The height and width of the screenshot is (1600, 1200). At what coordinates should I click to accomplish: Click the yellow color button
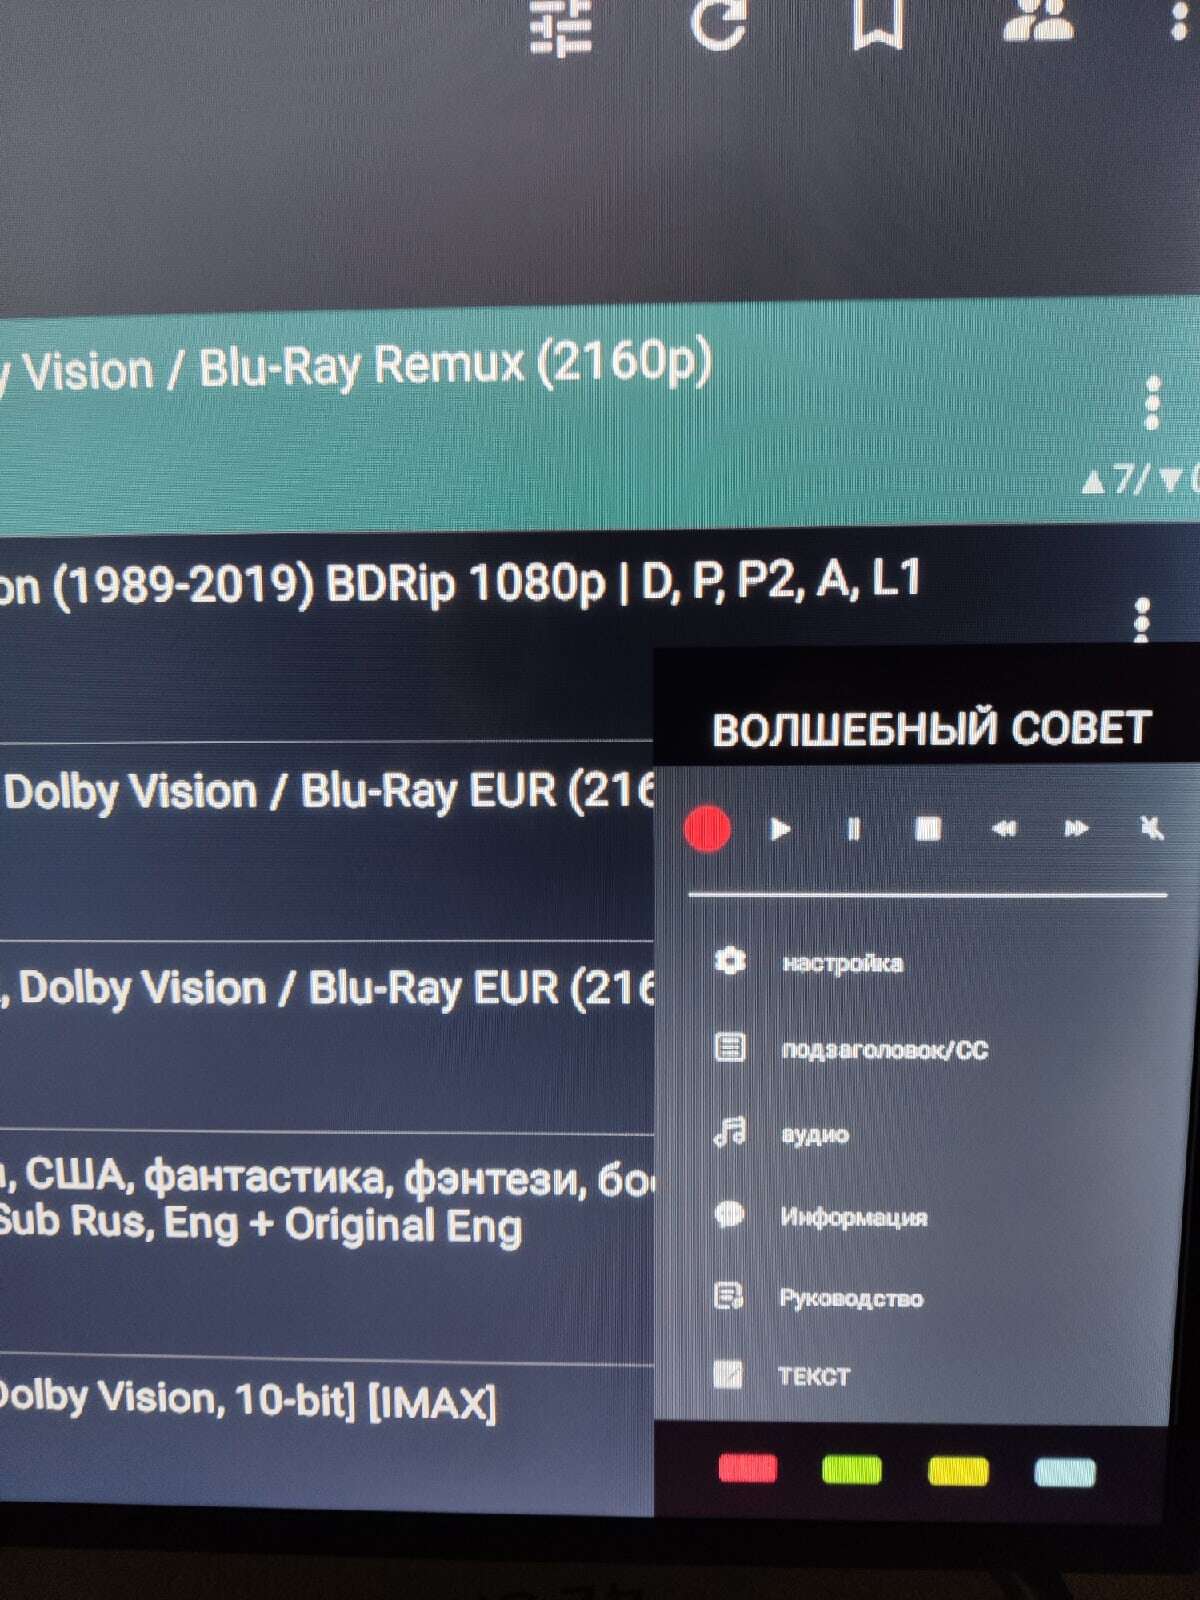tap(957, 1471)
